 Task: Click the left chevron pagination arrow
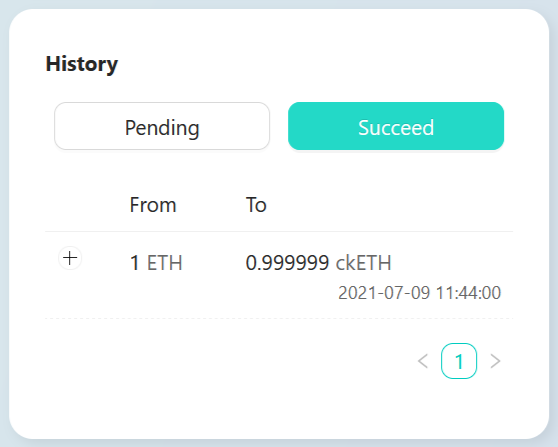pos(423,361)
